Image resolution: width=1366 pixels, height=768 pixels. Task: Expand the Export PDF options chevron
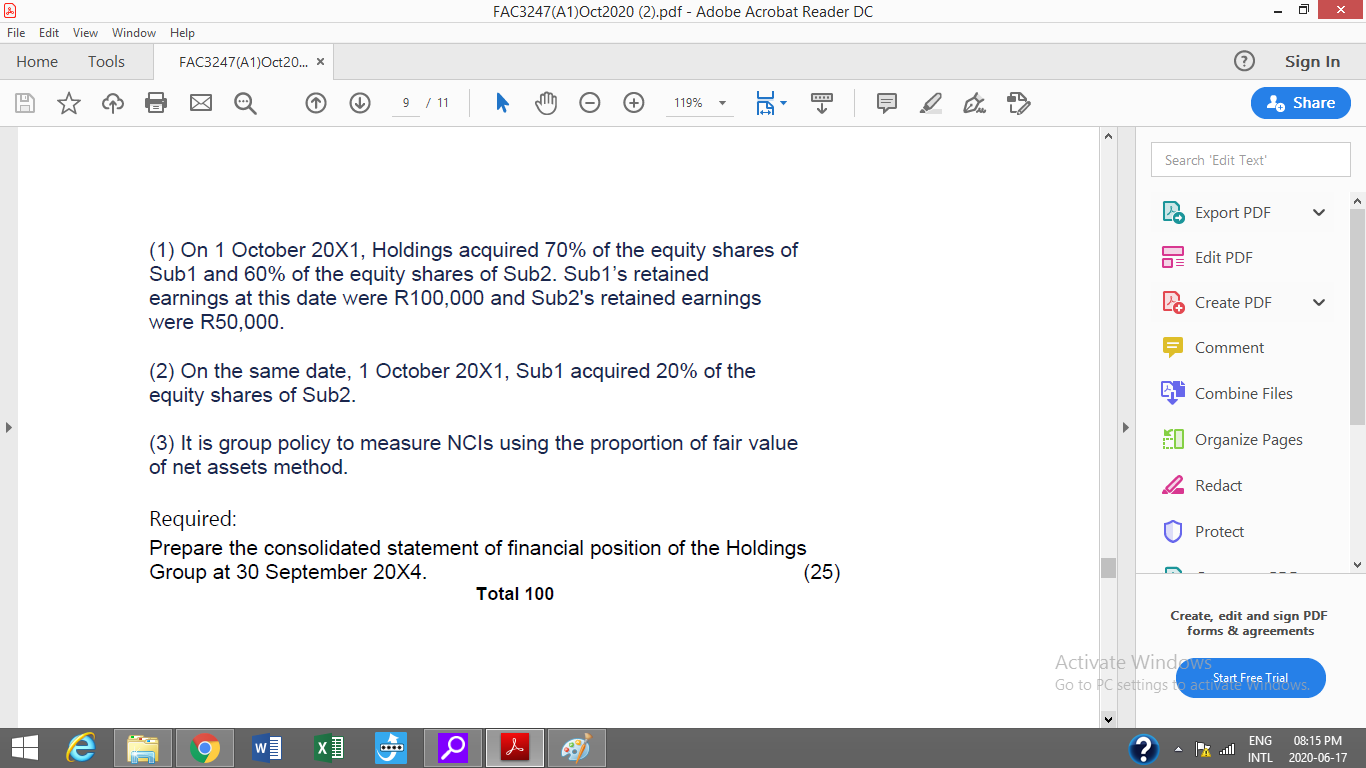1319,212
